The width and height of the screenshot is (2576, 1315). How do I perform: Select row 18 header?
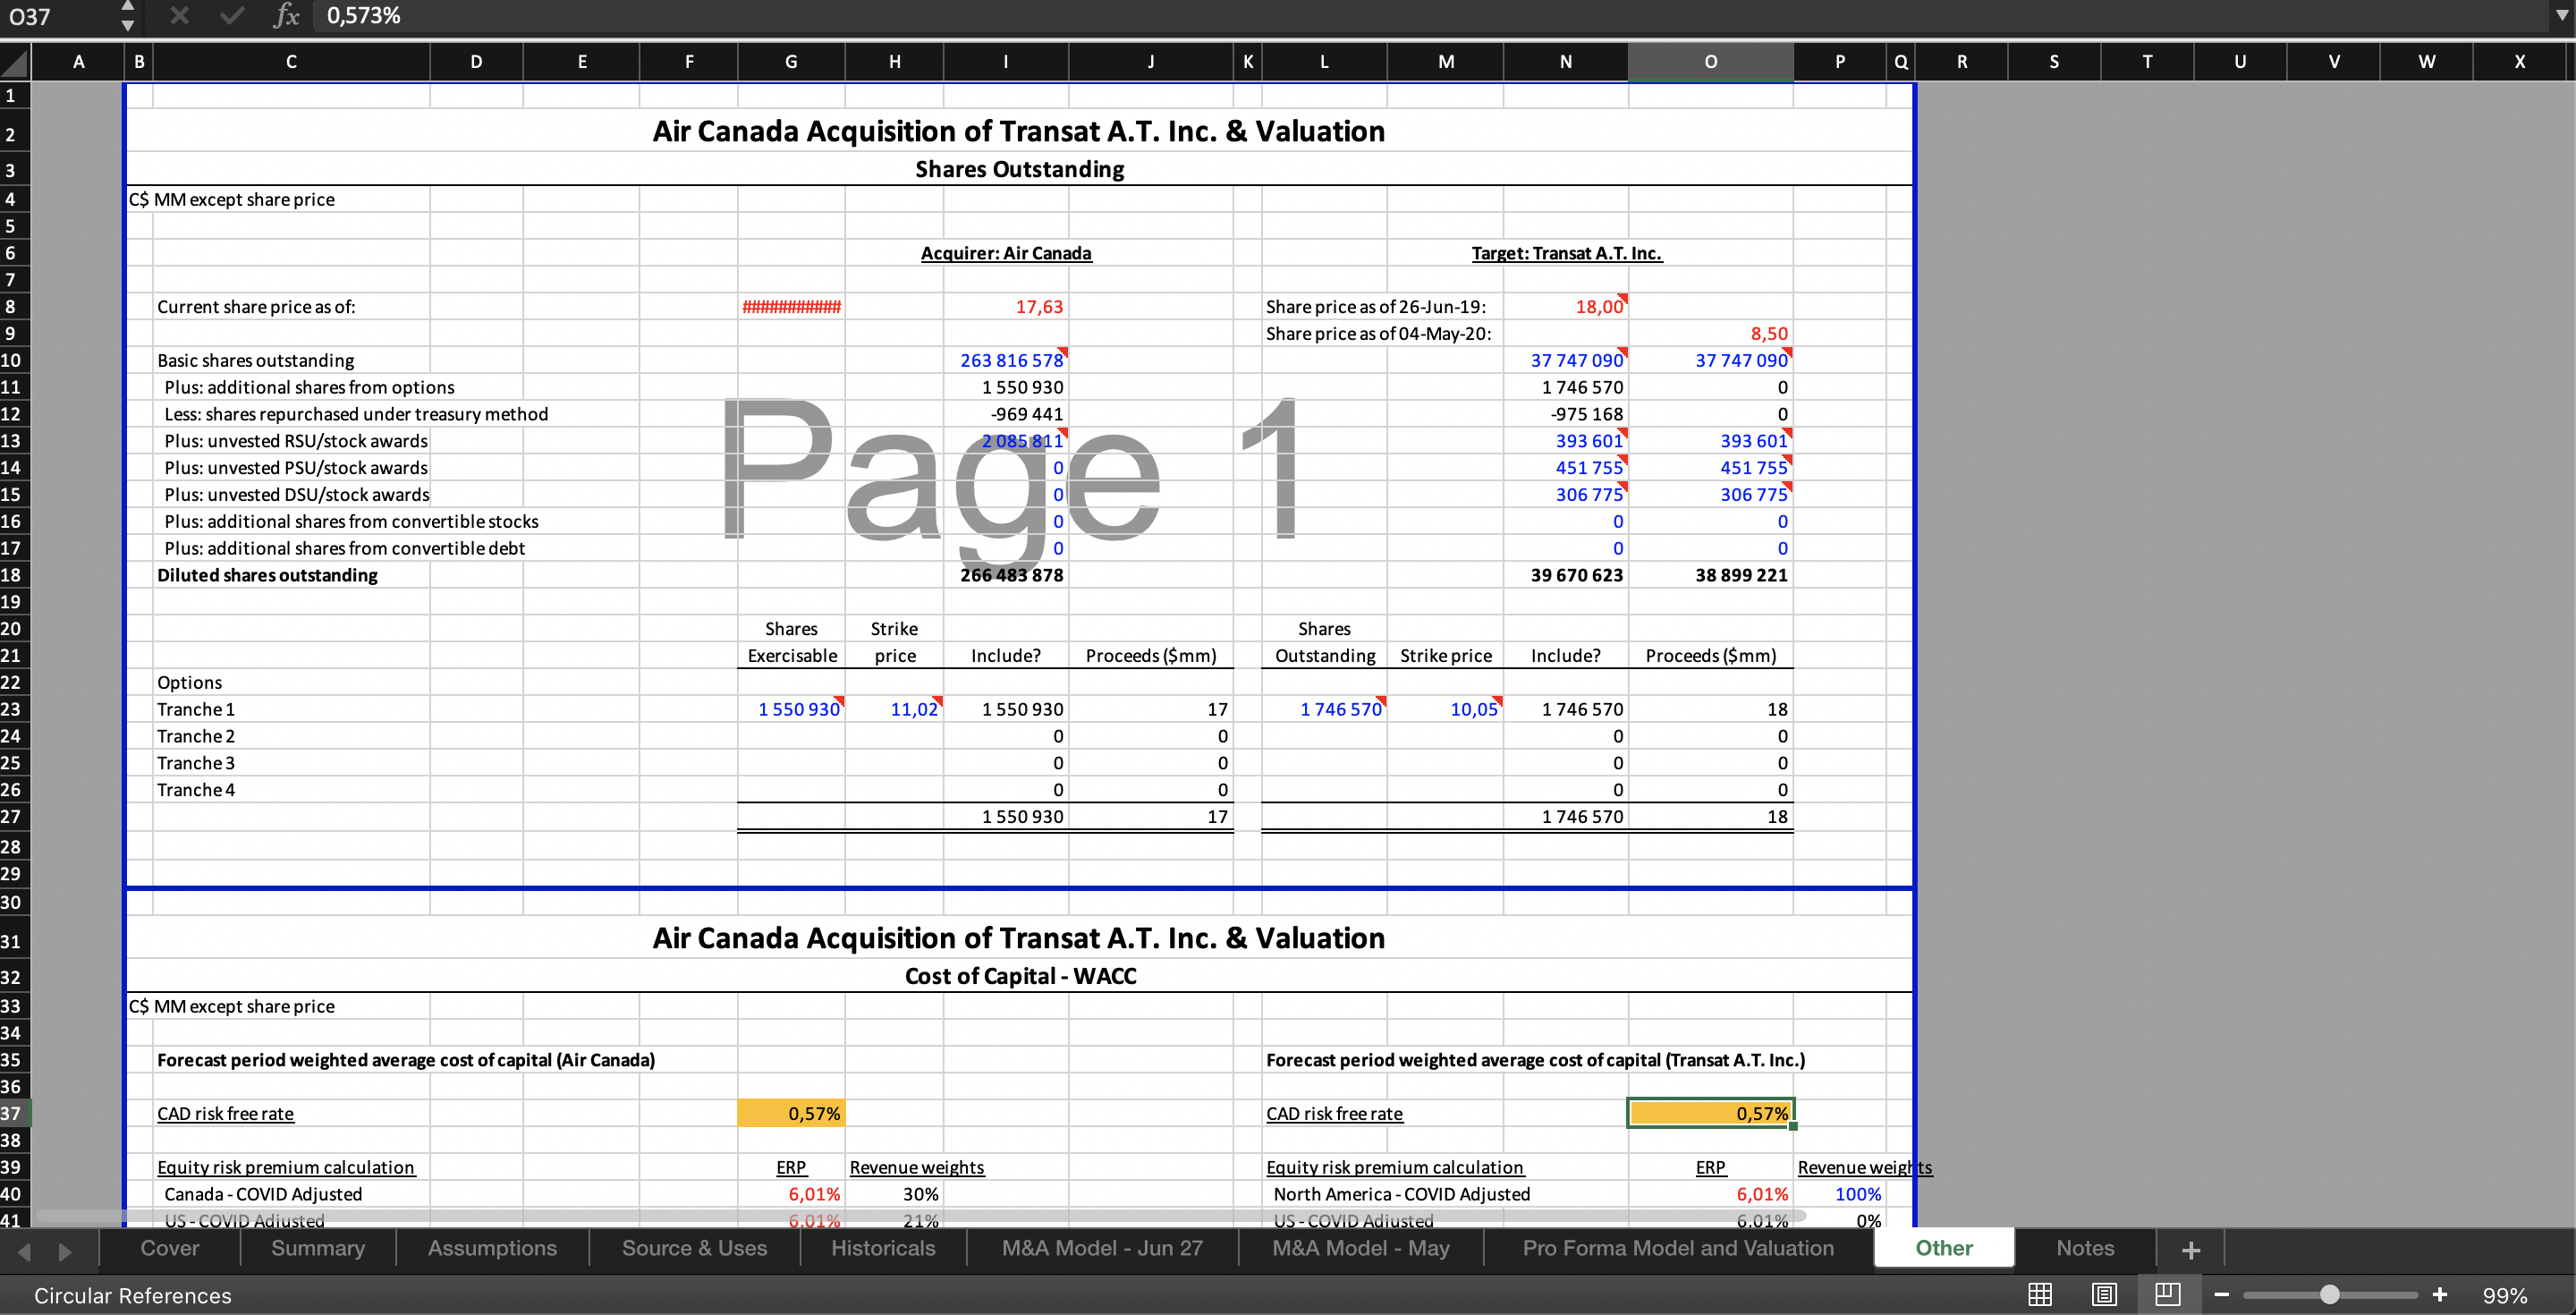(x=15, y=575)
